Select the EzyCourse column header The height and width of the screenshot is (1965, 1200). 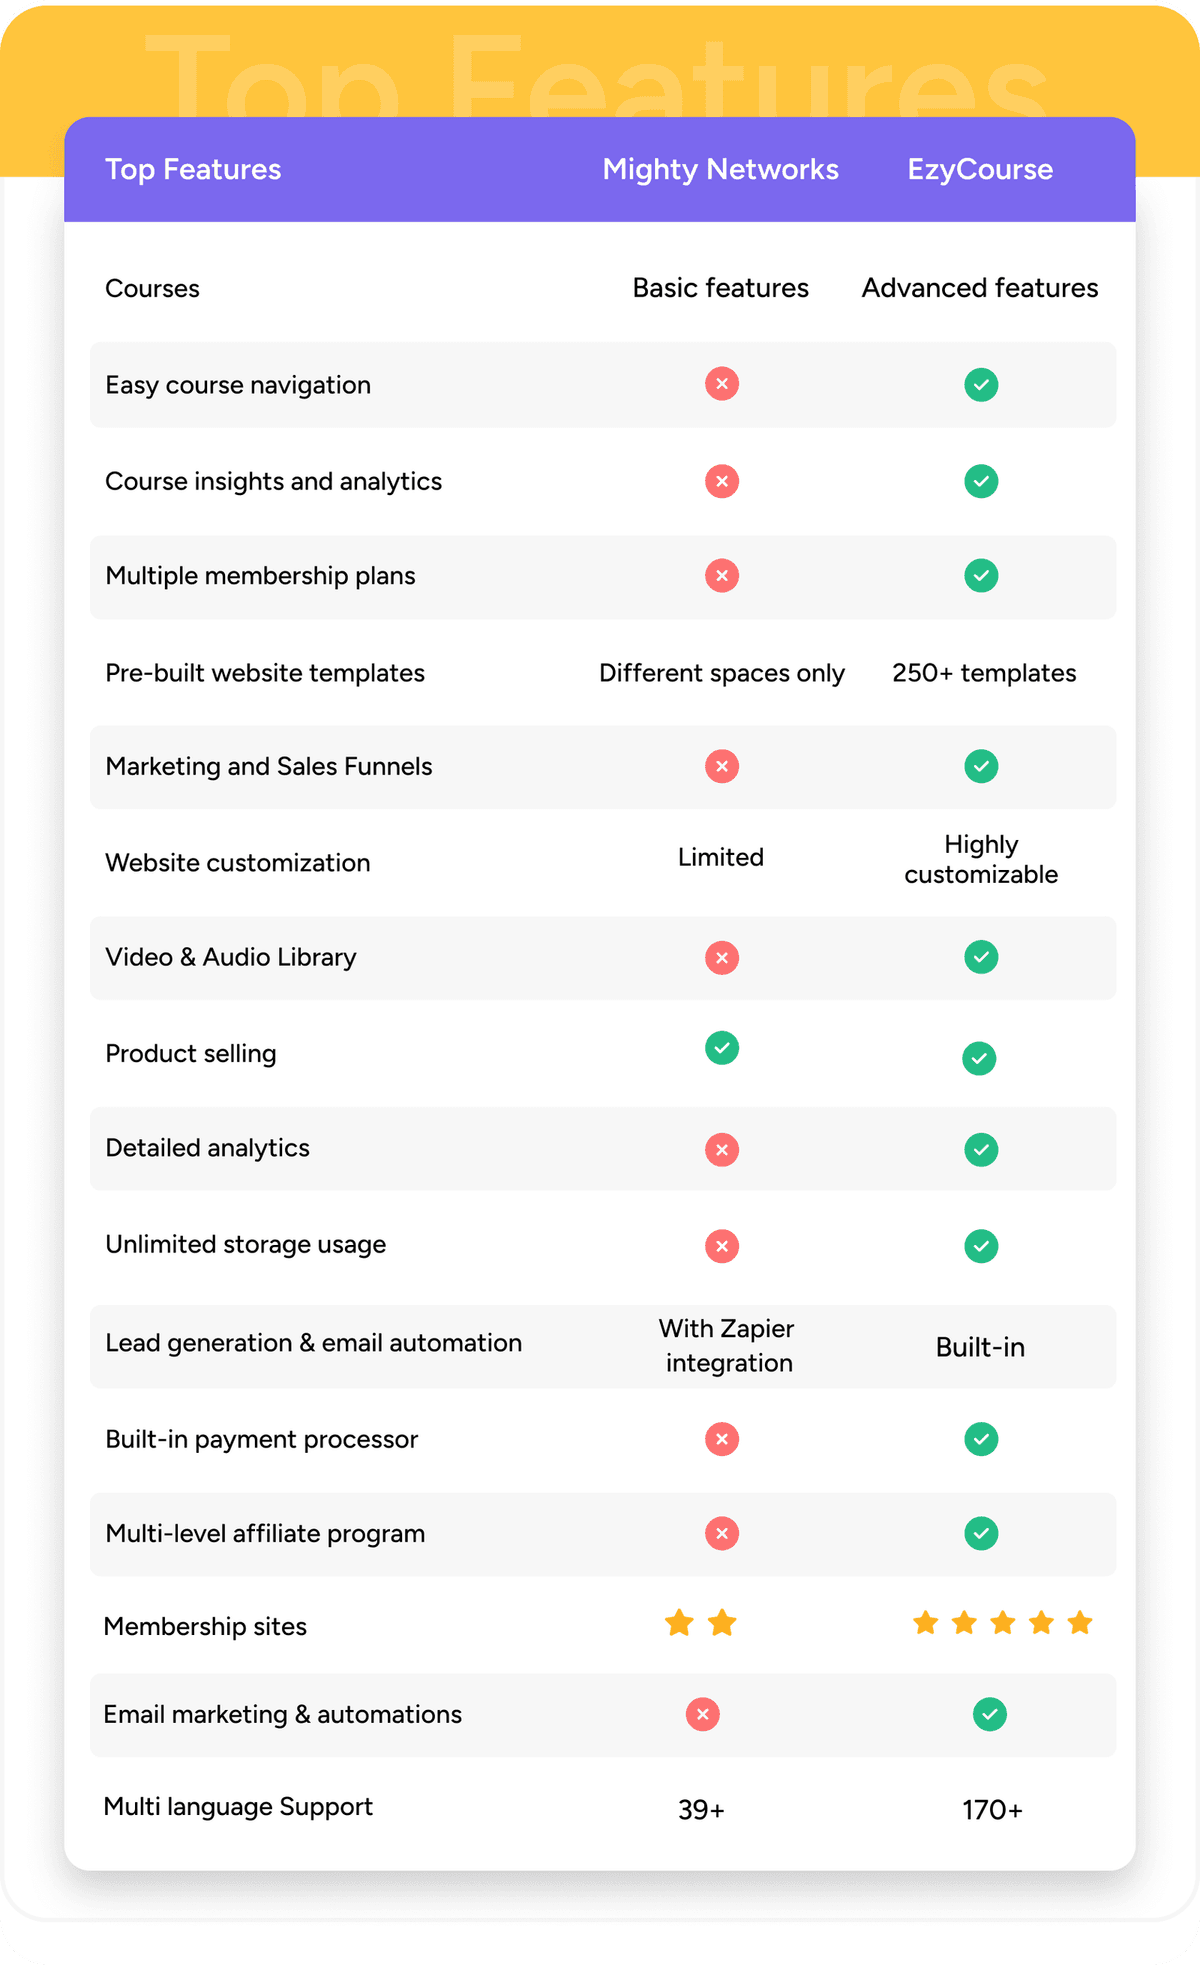980,169
